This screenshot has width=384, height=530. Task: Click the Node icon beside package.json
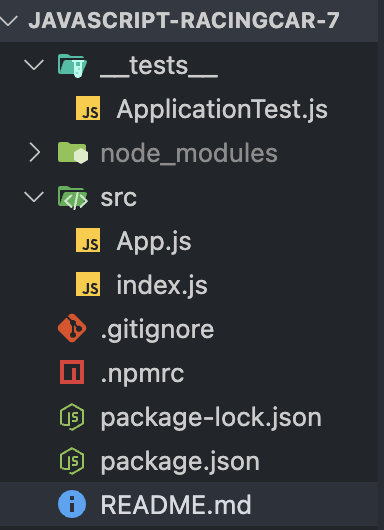(72, 461)
